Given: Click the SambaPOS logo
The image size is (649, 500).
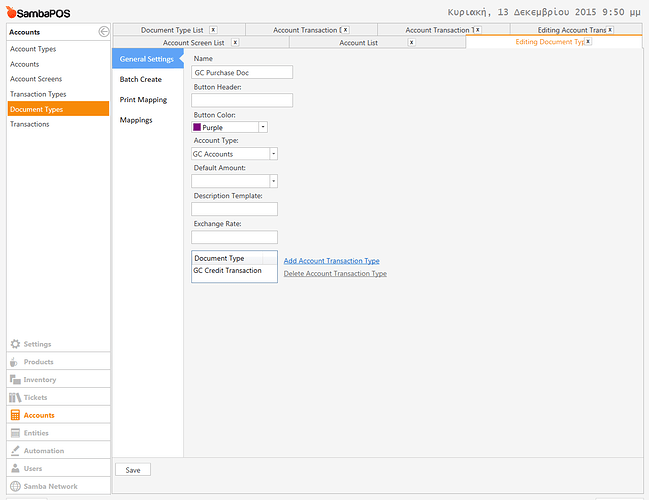Looking at the screenshot, I should point(38,13).
